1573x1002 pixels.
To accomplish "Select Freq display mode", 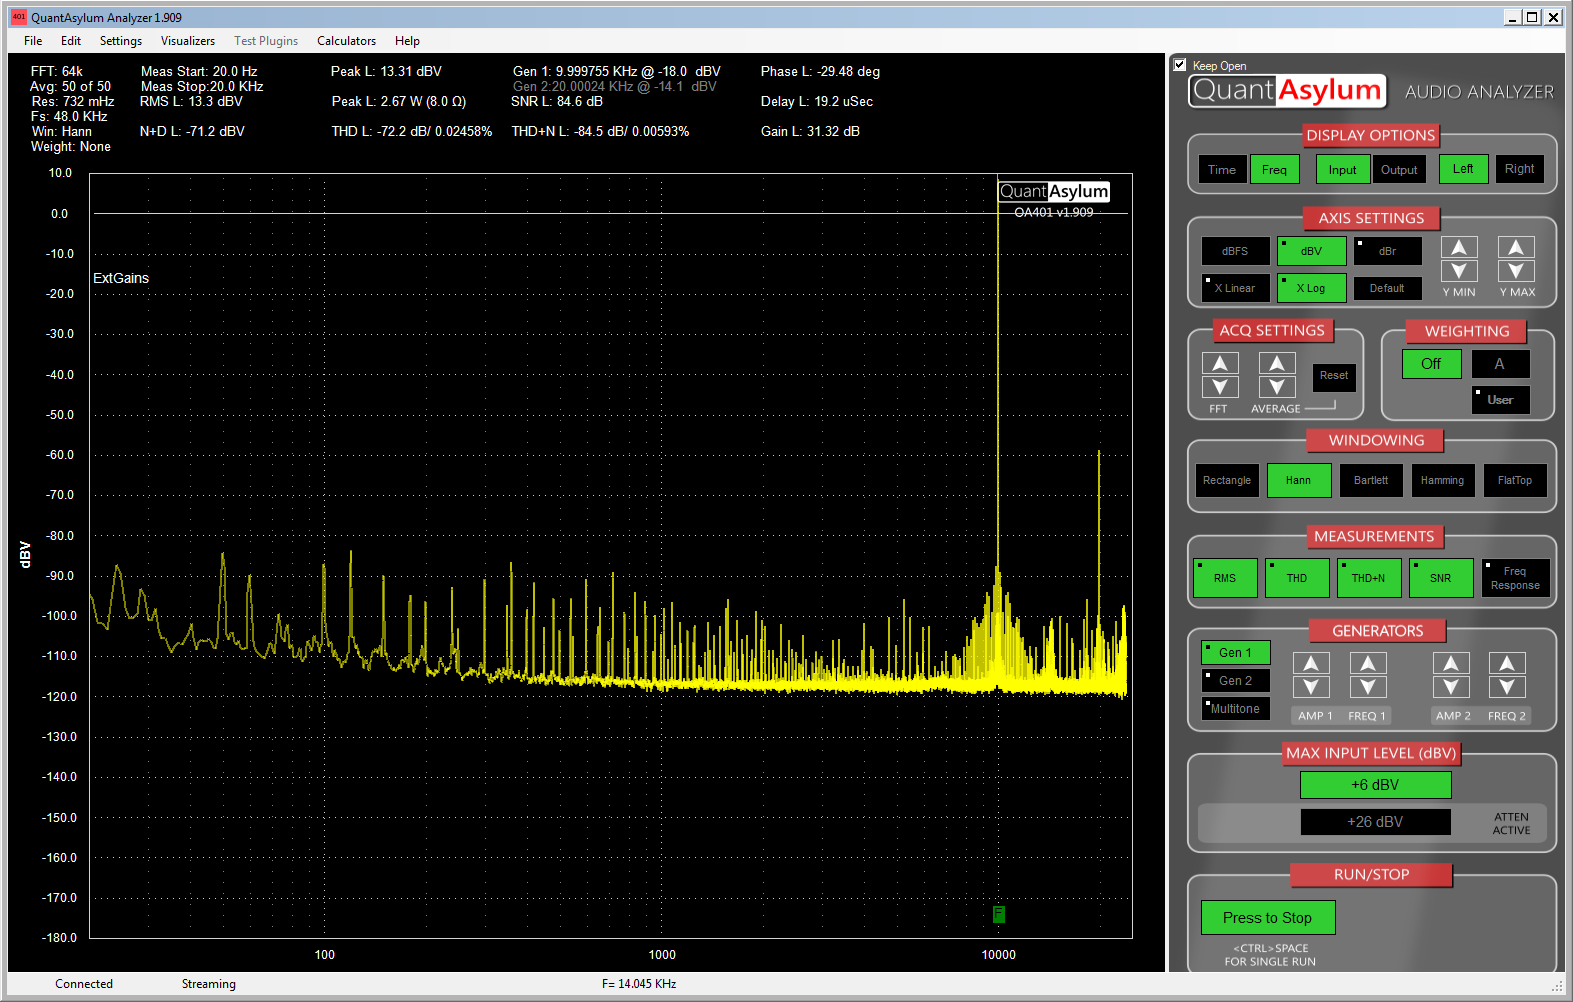I will click(1275, 169).
